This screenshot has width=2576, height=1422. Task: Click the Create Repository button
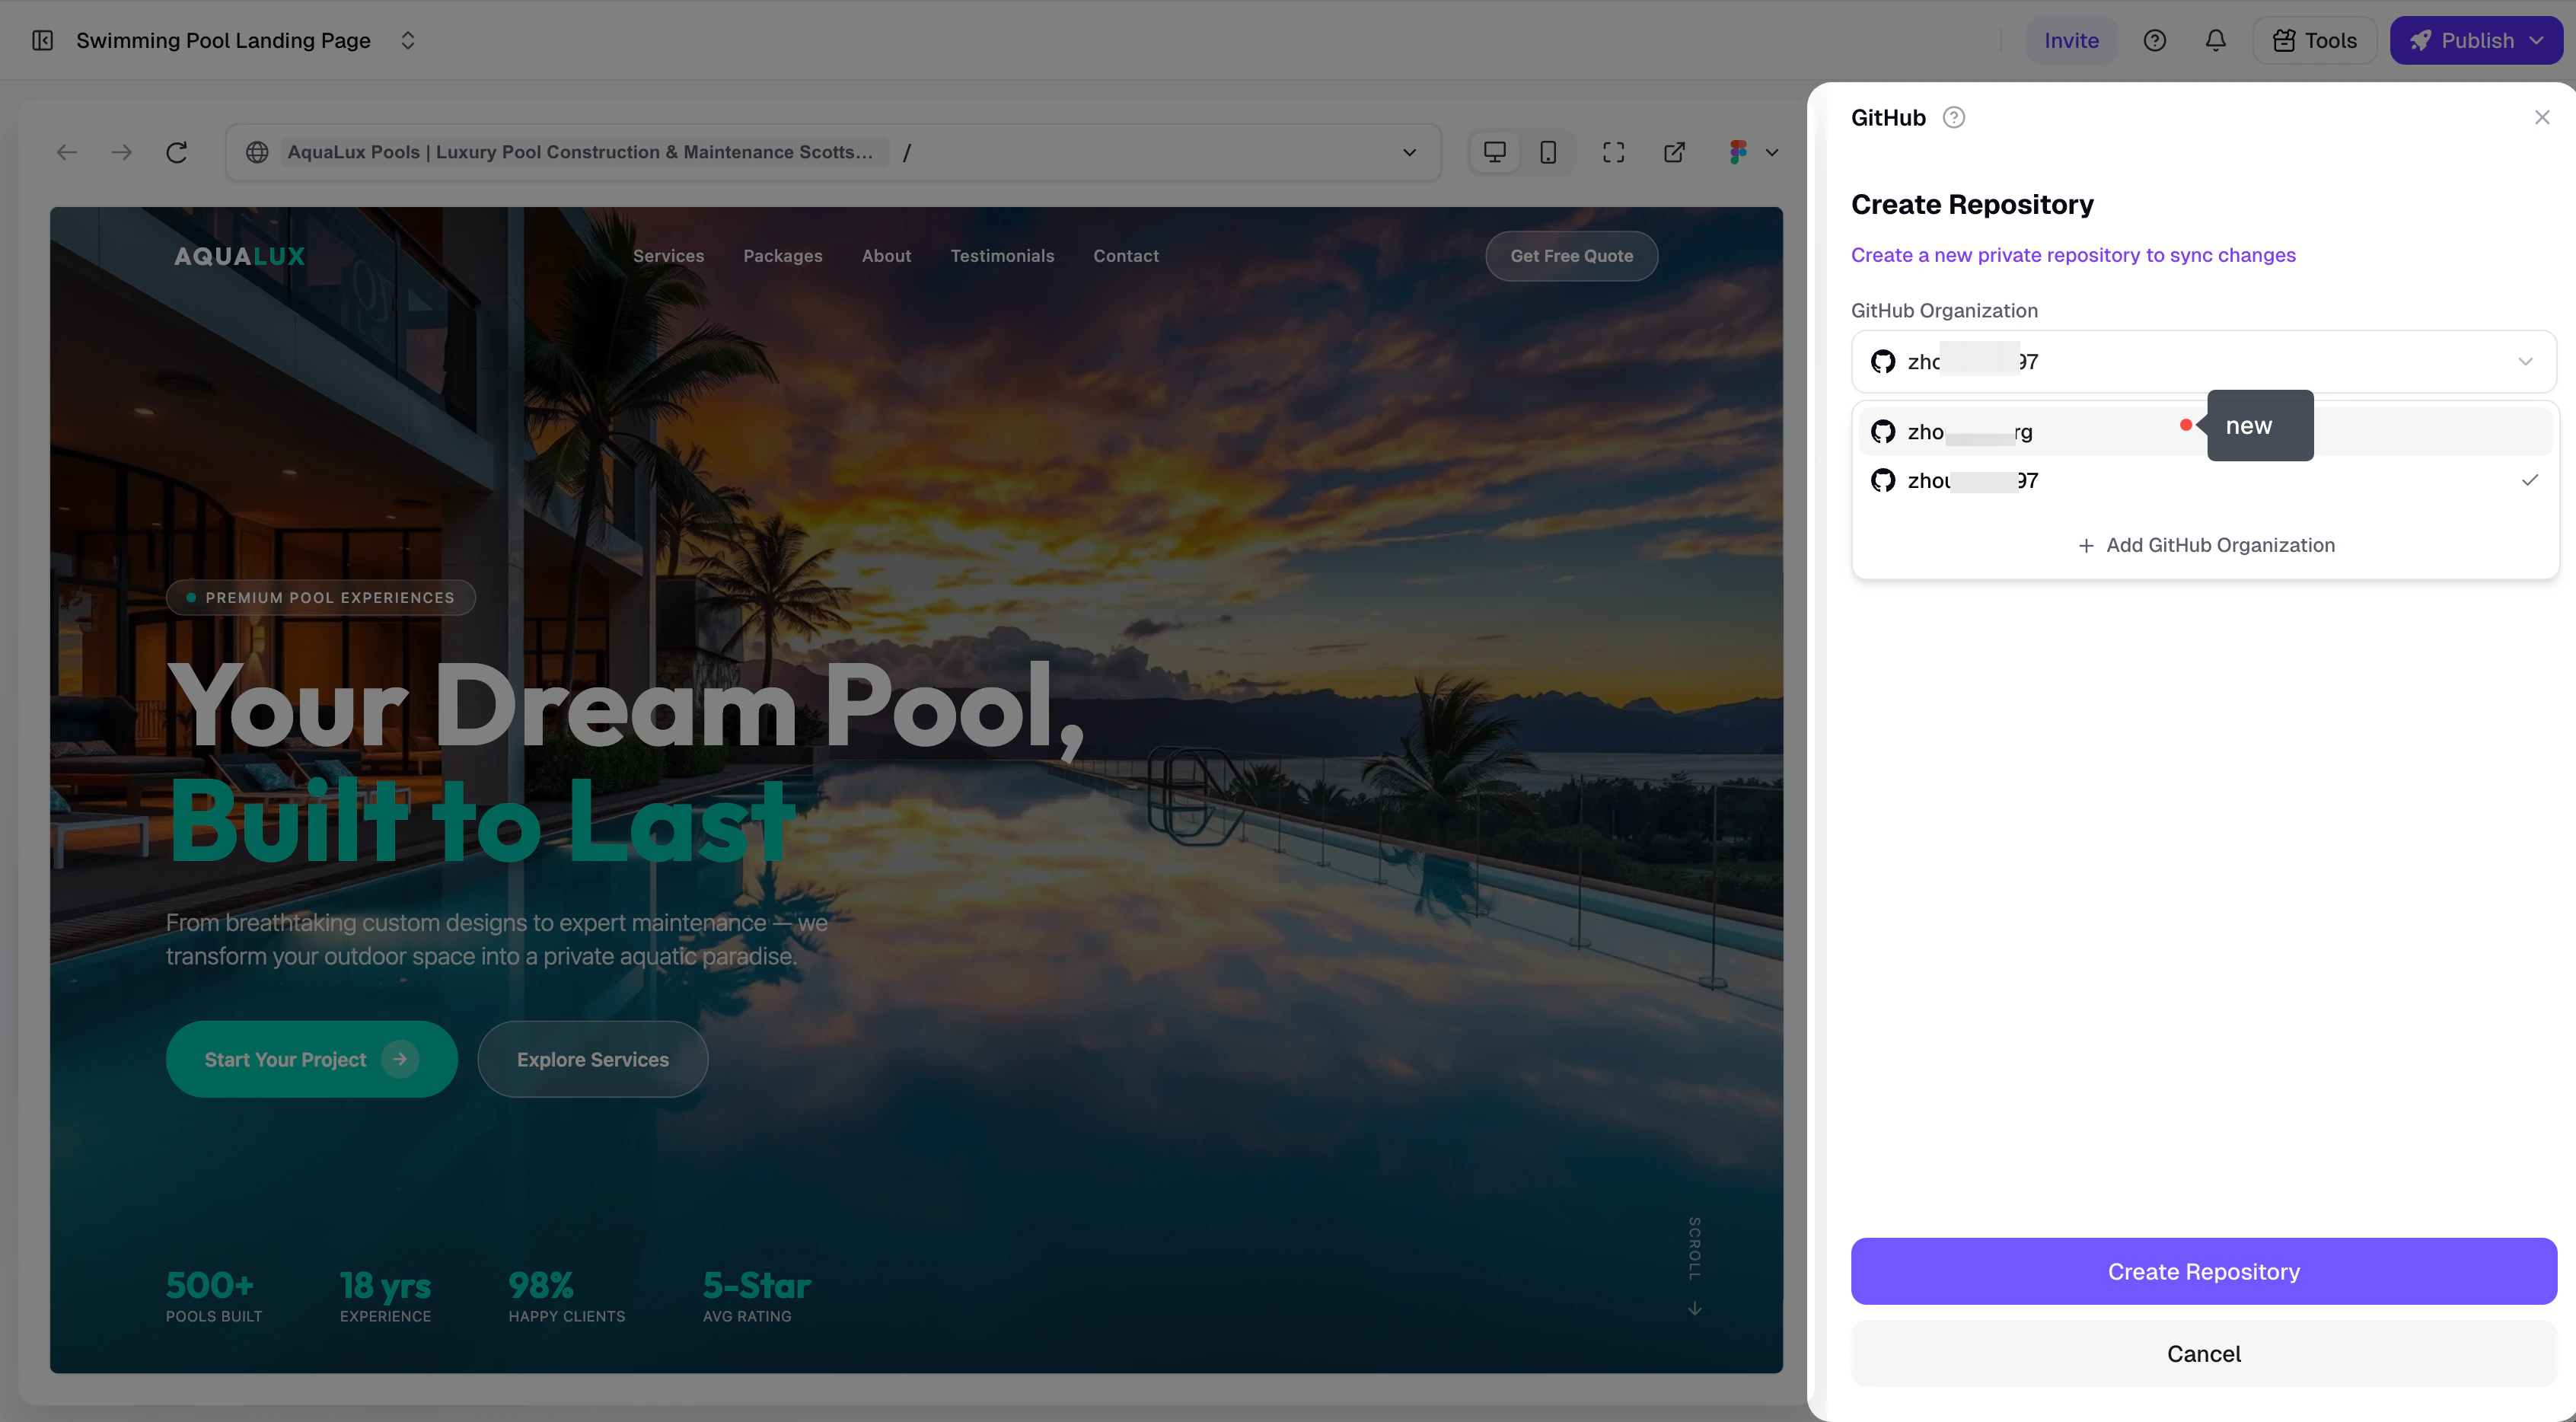pos(2203,1271)
